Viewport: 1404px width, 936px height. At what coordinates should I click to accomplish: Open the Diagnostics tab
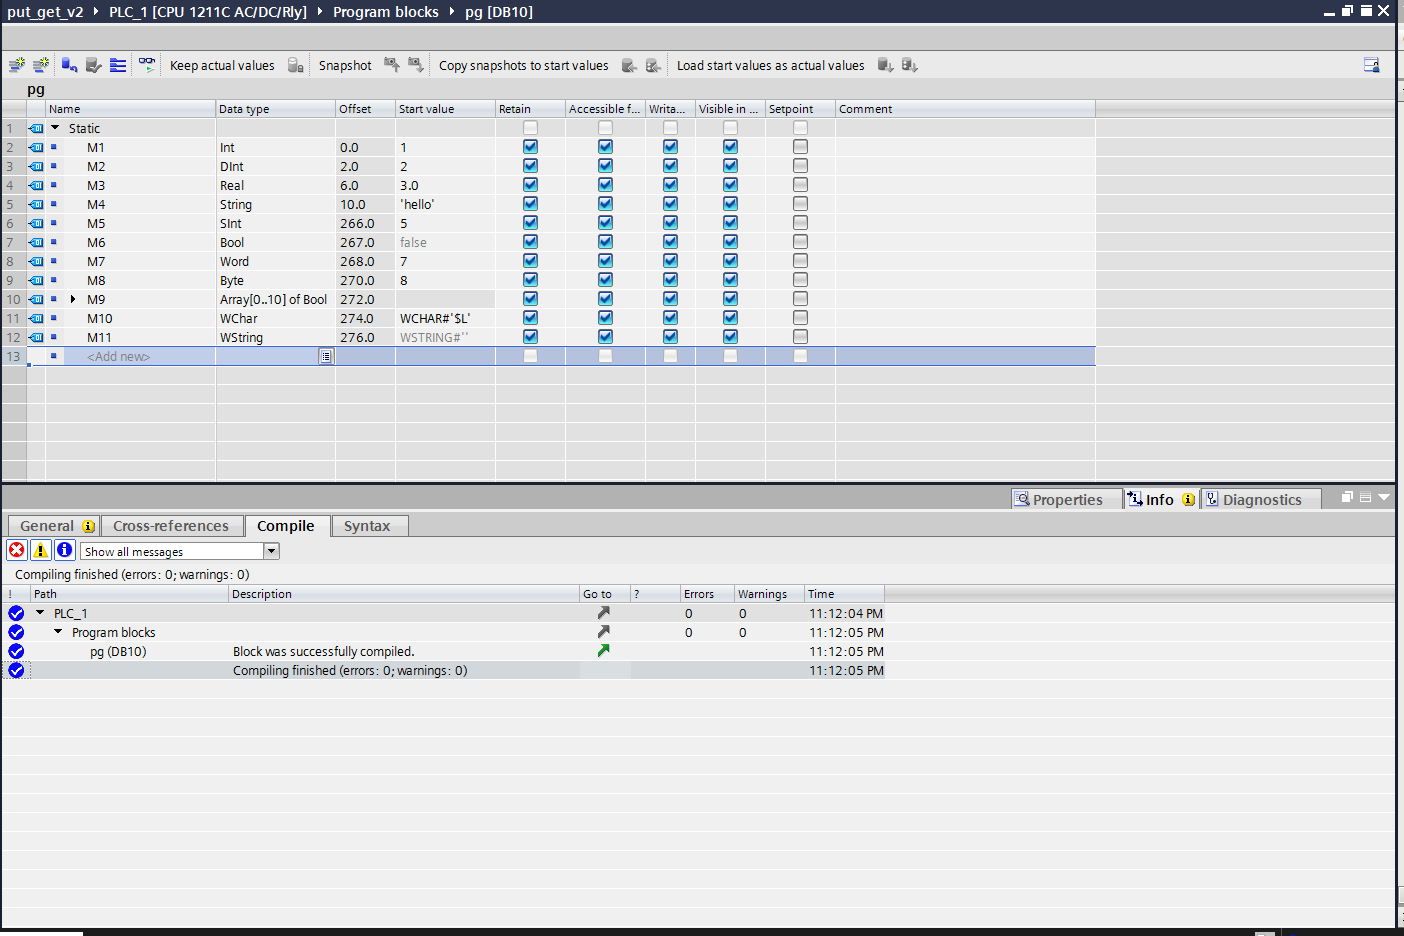point(1261,499)
